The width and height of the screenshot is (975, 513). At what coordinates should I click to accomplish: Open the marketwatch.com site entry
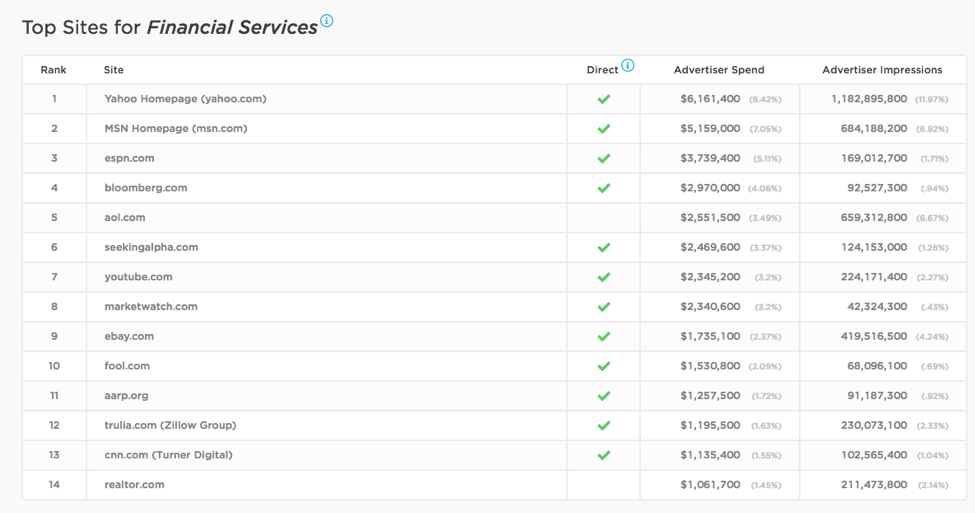click(x=150, y=306)
